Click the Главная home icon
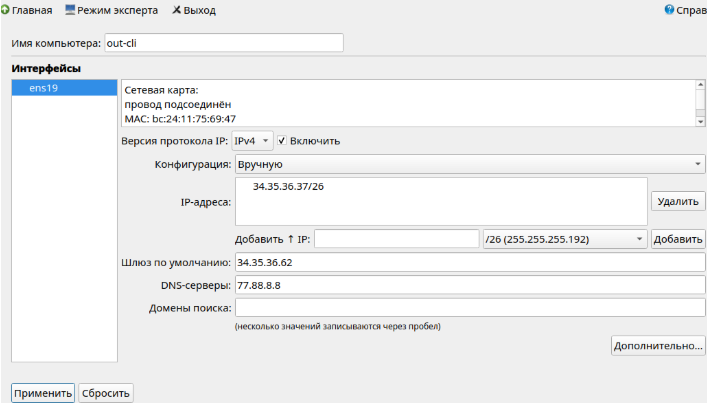Screen dimensions: 707x403 pyautogui.click(x=5, y=10)
